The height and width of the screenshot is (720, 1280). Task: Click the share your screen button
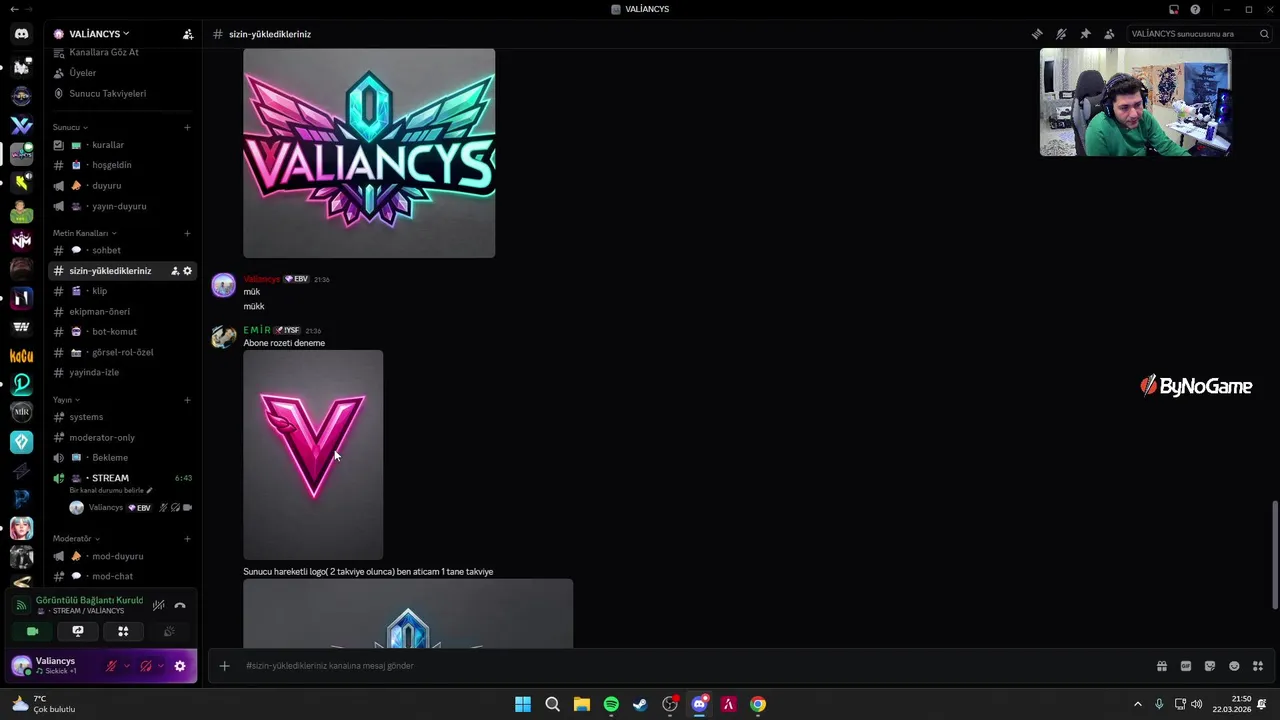coord(78,631)
